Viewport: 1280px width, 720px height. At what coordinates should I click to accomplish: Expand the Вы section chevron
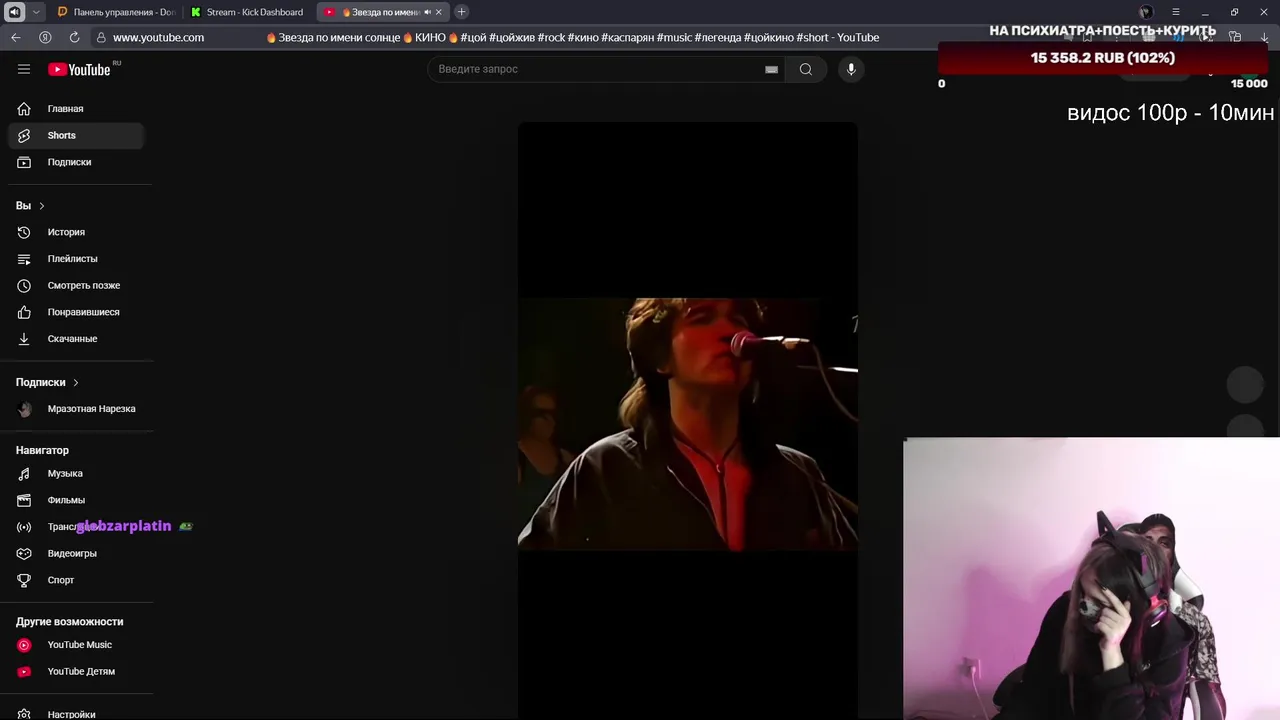tap(42, 206)
